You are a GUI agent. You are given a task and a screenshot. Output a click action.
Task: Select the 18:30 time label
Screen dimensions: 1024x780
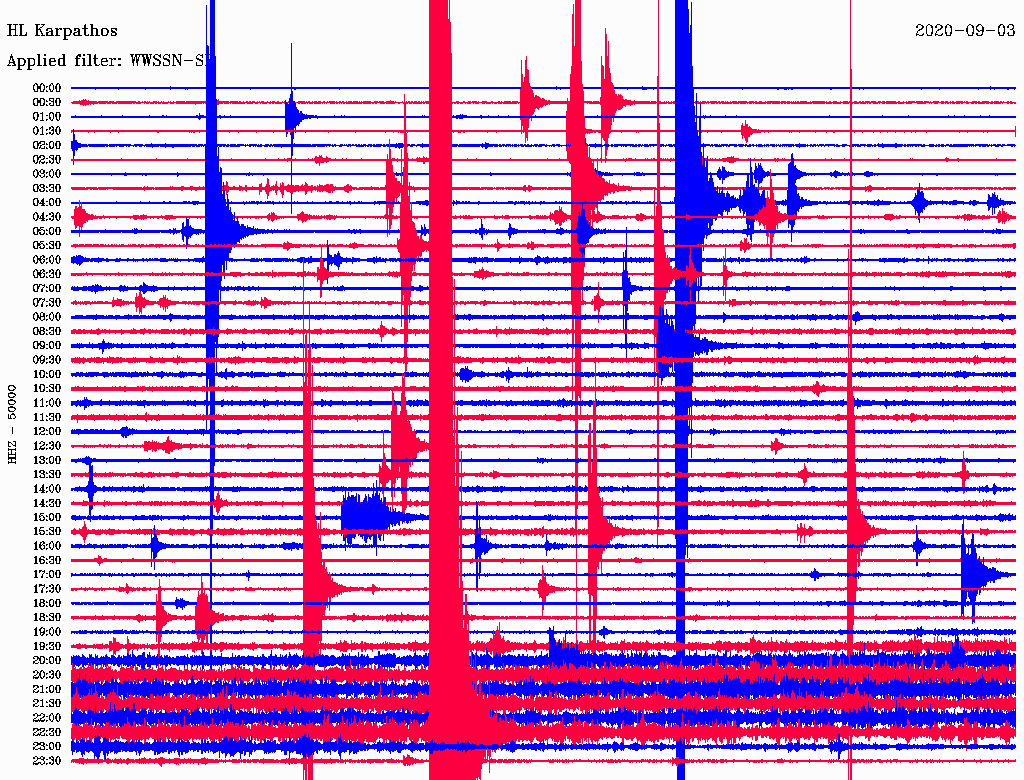(47, 618)
